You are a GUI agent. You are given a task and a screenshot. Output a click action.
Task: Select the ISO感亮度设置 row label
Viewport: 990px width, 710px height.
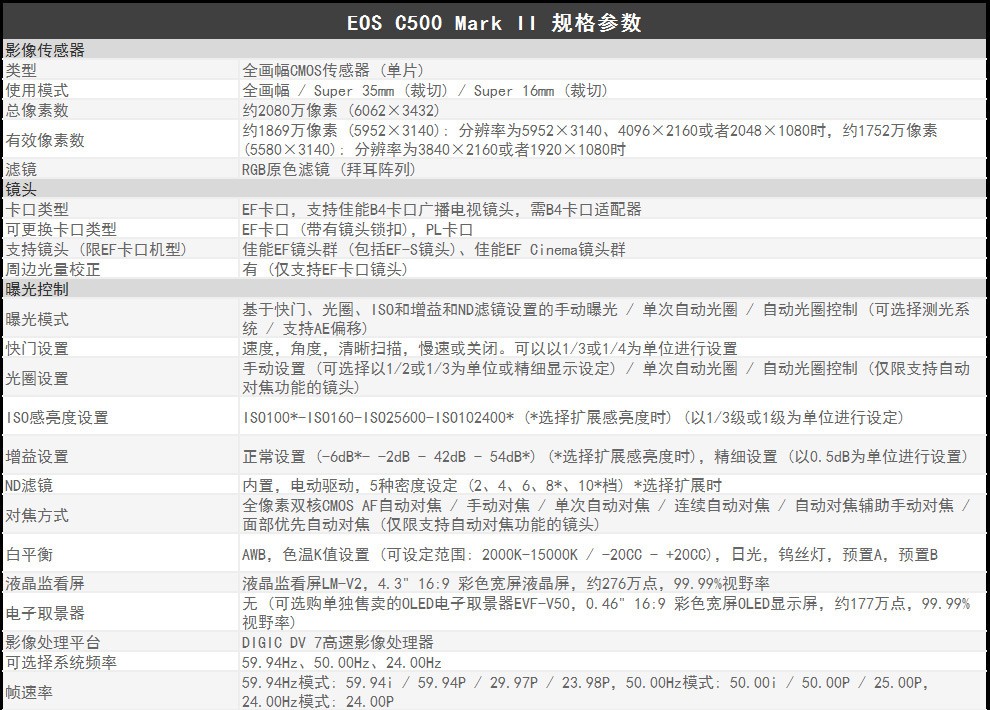tap(57, 417)
